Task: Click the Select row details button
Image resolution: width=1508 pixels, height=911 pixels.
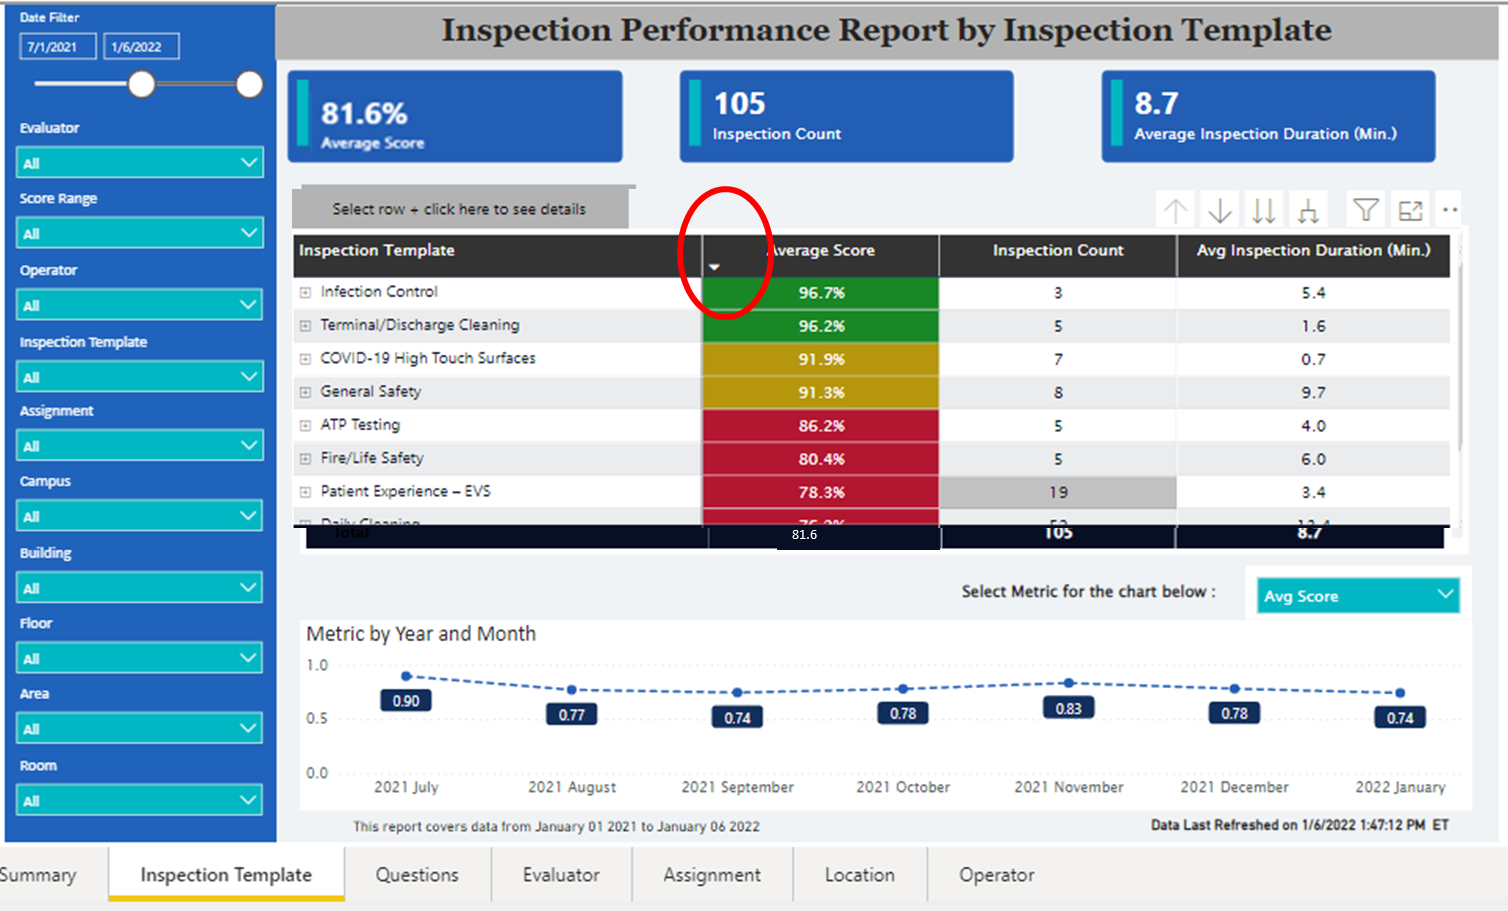Action: (x=460, y=208)
